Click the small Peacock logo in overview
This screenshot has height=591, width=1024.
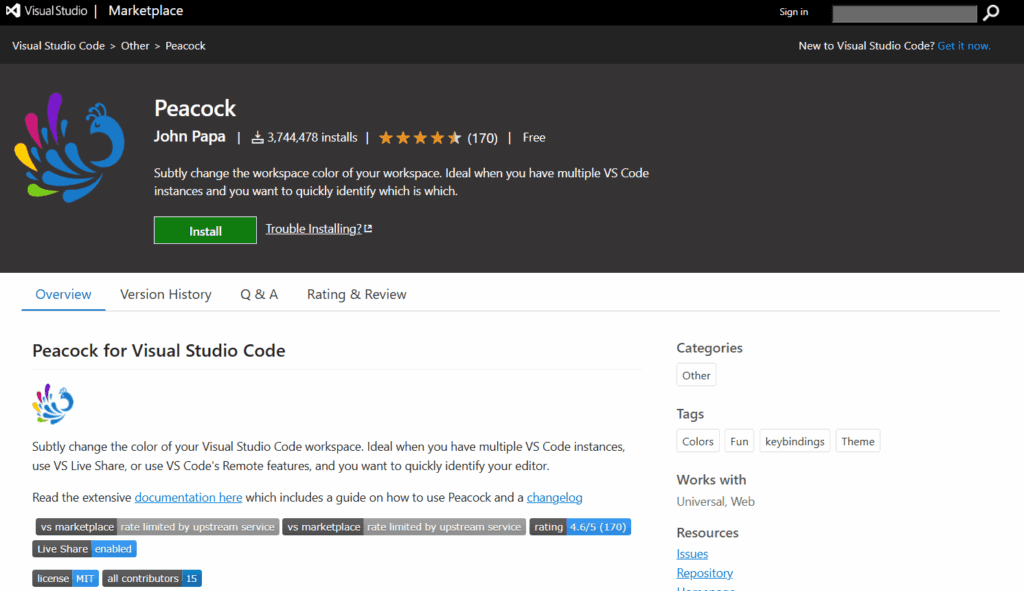pyautogui.click(x=53, y=404)
